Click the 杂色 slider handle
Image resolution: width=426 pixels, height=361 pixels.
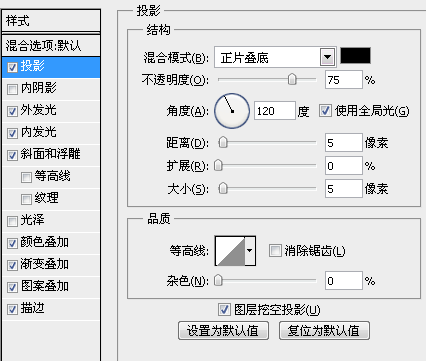218,280
